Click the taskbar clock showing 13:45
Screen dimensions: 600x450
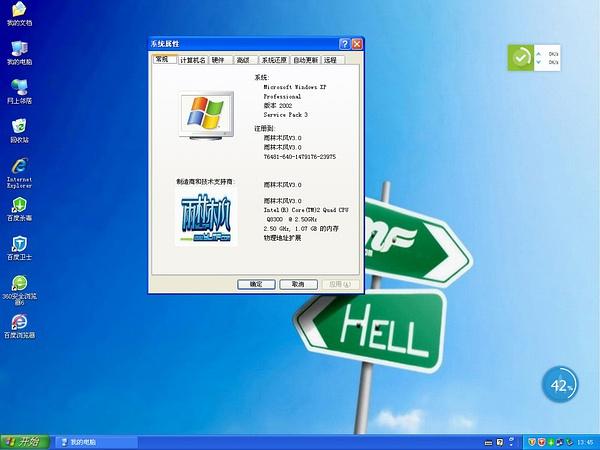click(585, 442)
